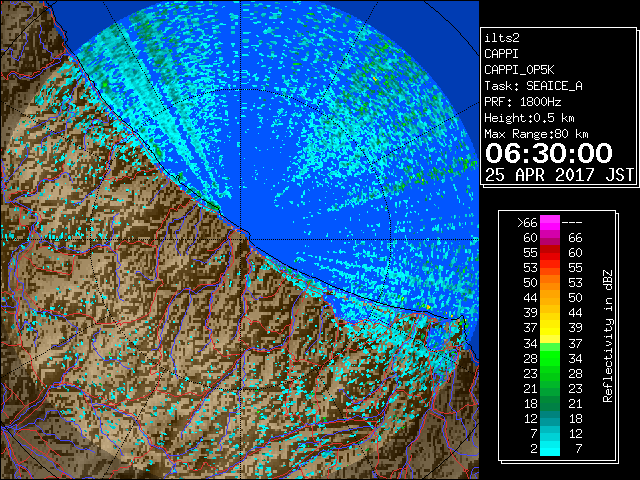This screenshot has height=480, width=640.
Task: Click the '>66' legend value label
Action: click(x=527, y=223)
